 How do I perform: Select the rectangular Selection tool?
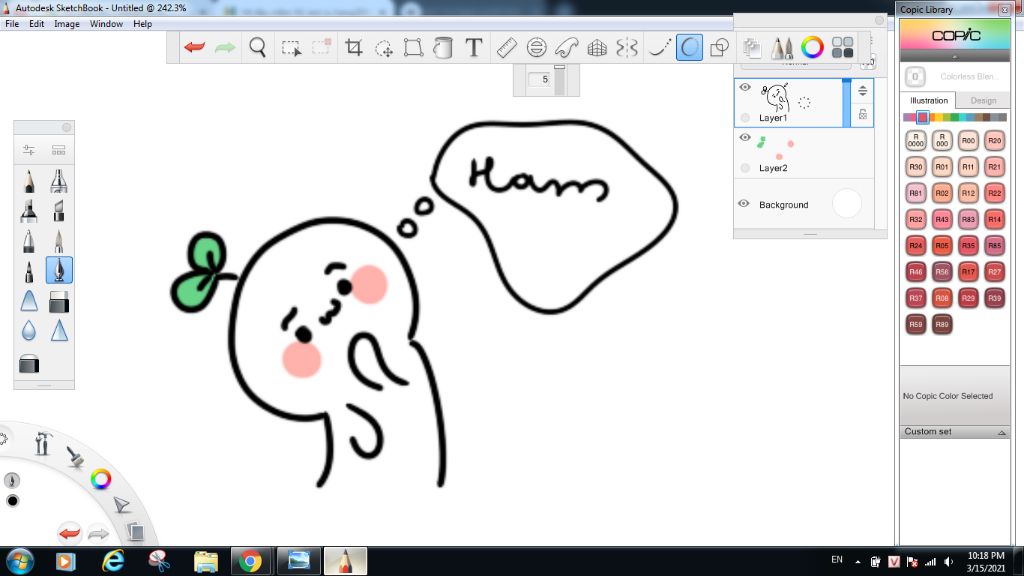291,48
